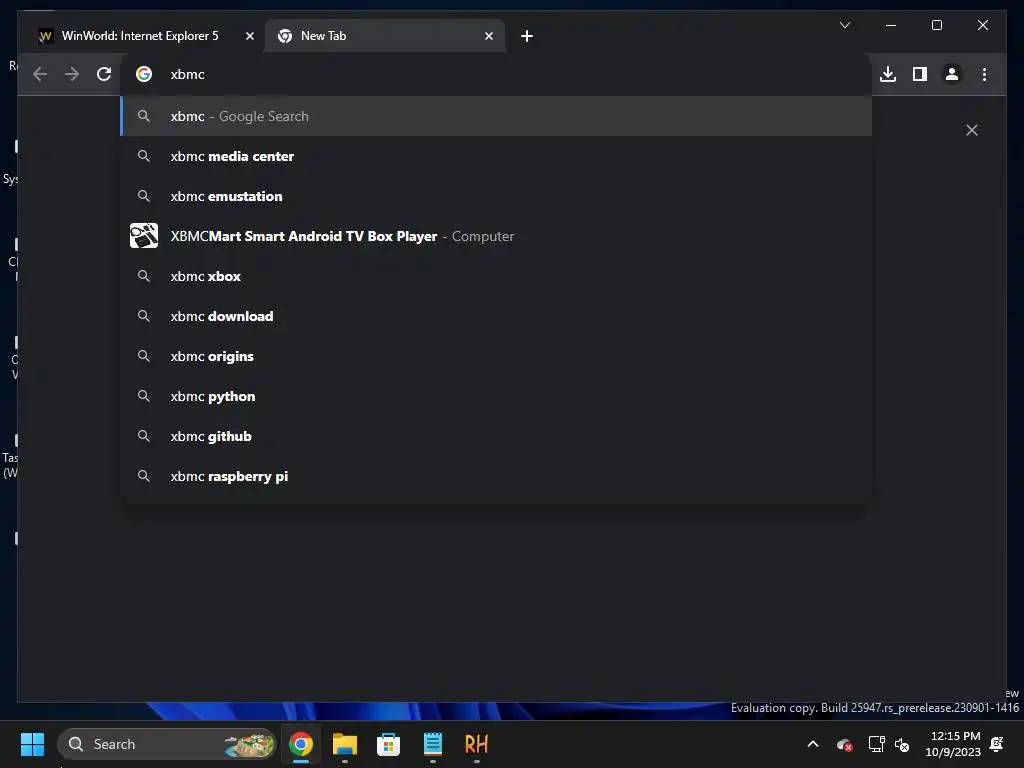
Task: Click the Chrome back arrow
Action: (40, 74)
